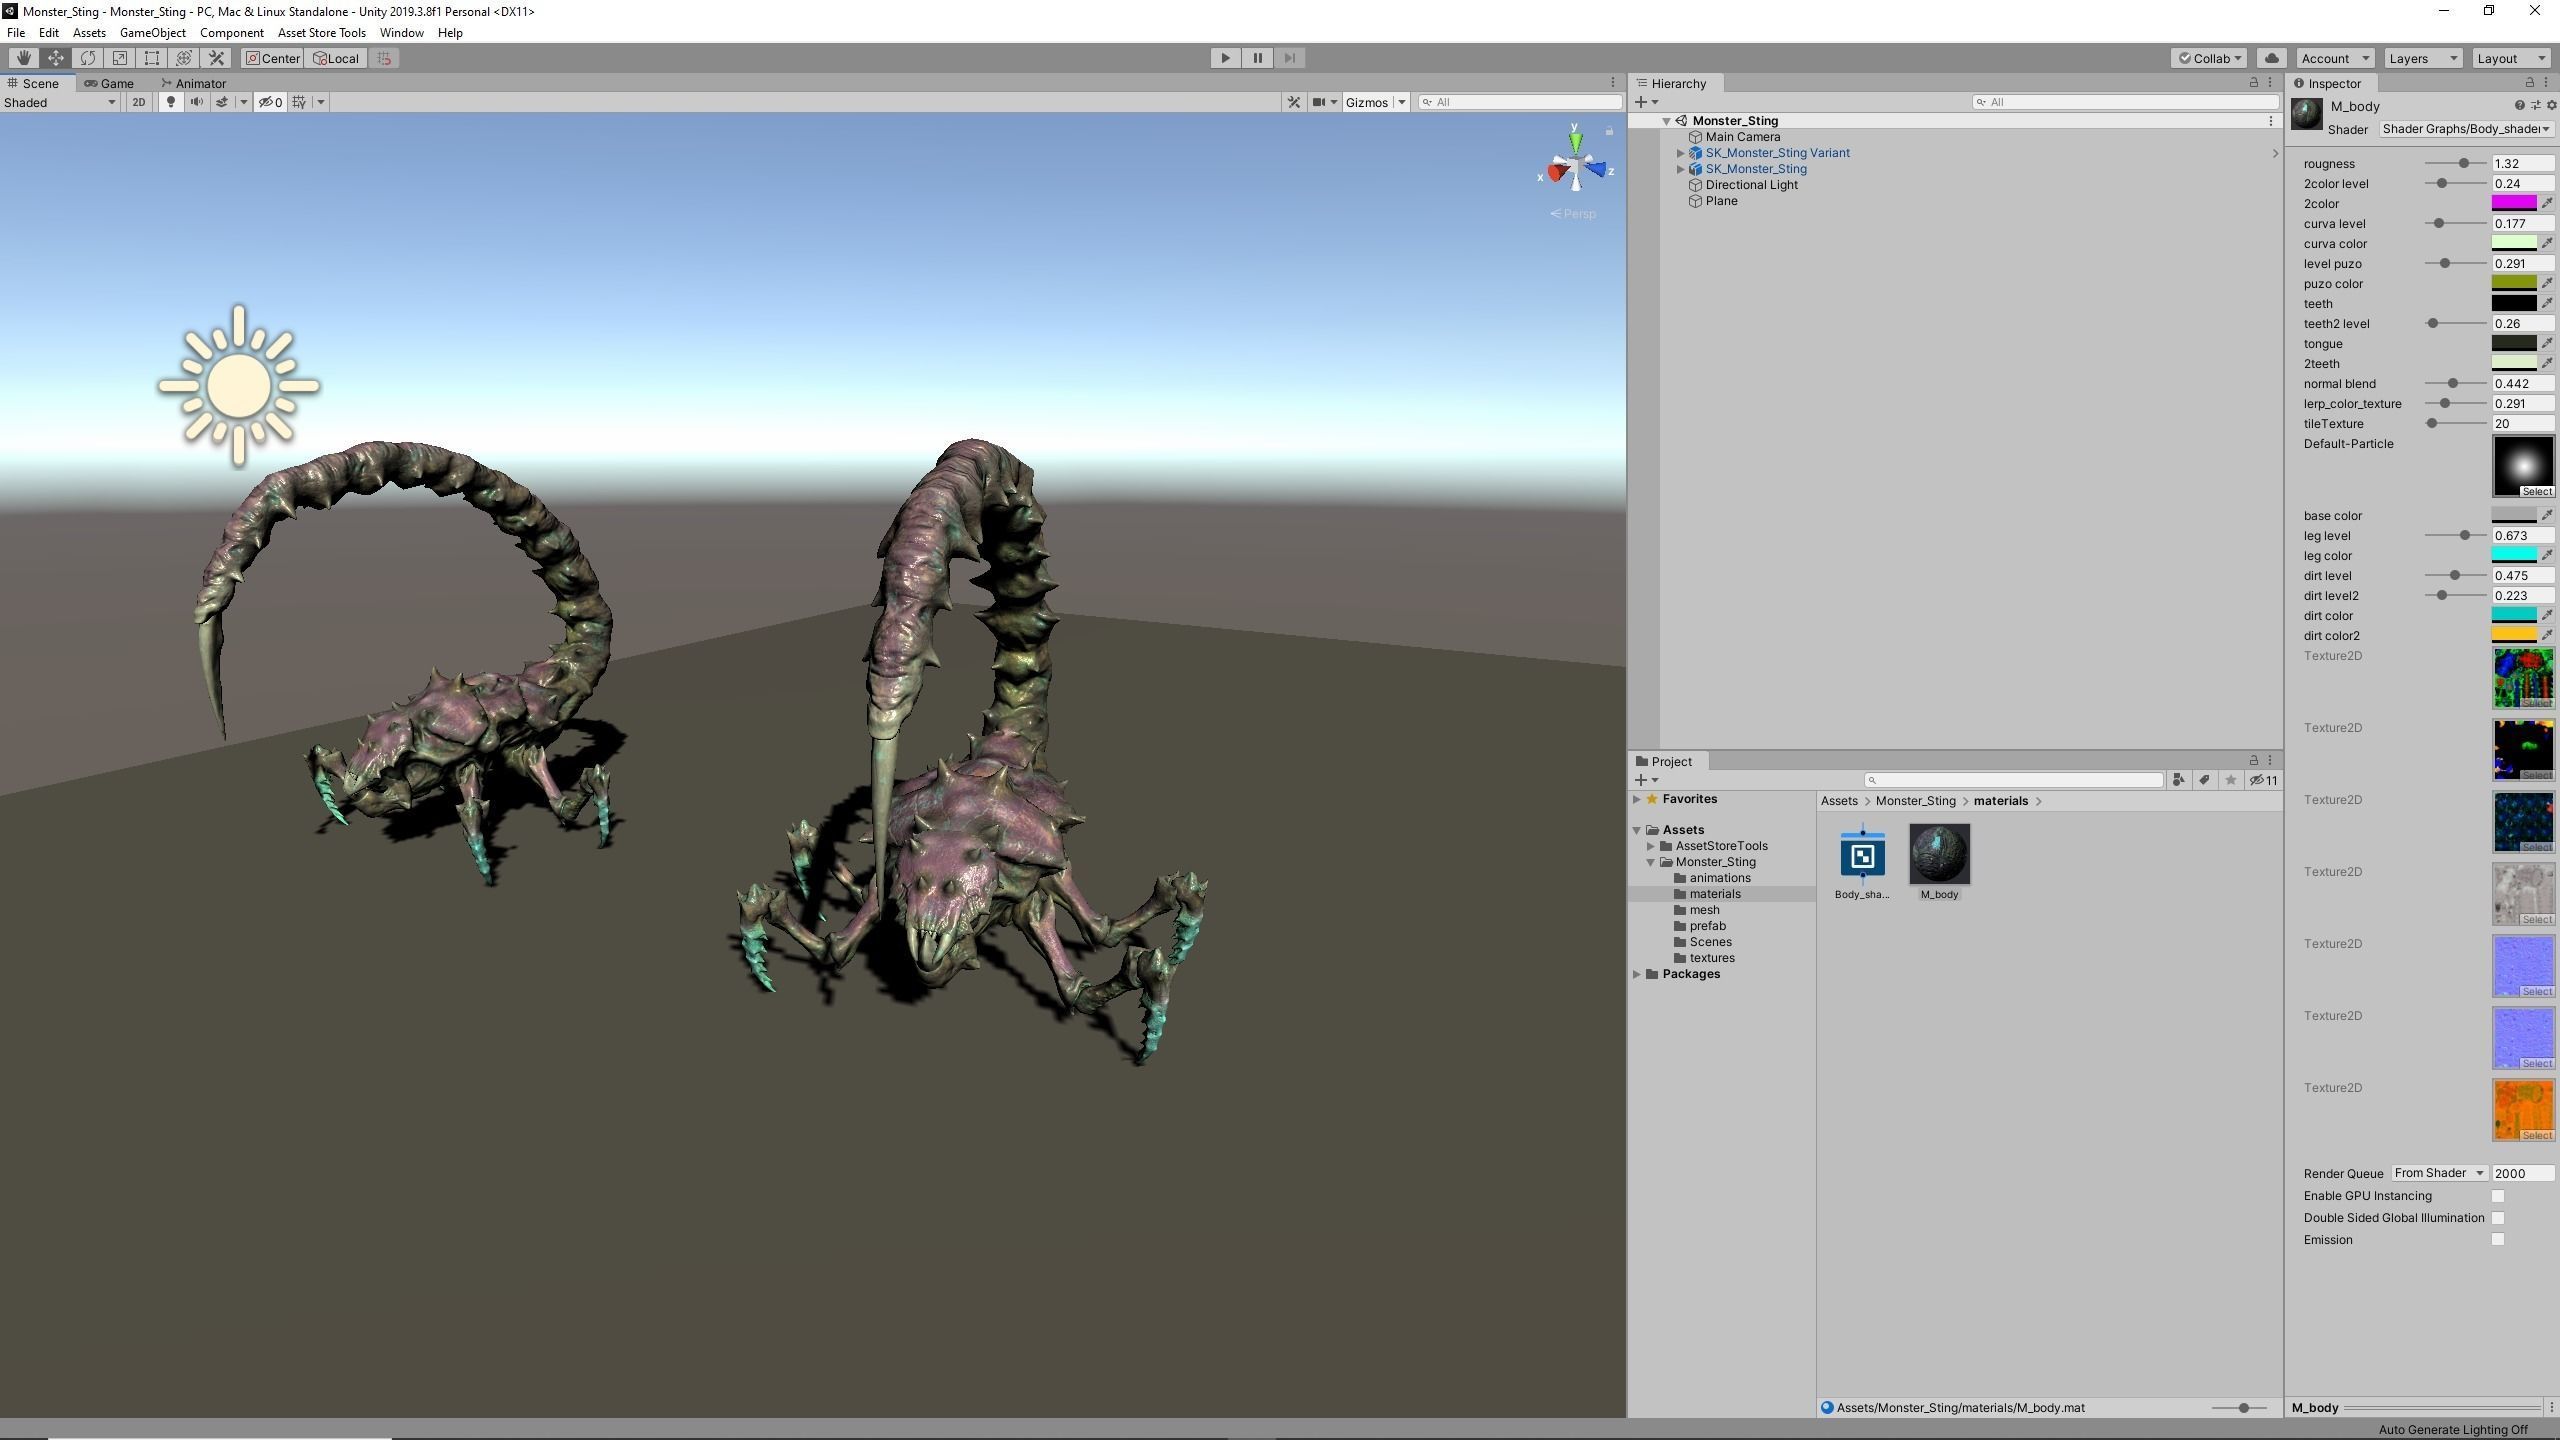Open Gizmos dropdown
The image size is (2560, 1440).
1376,102
